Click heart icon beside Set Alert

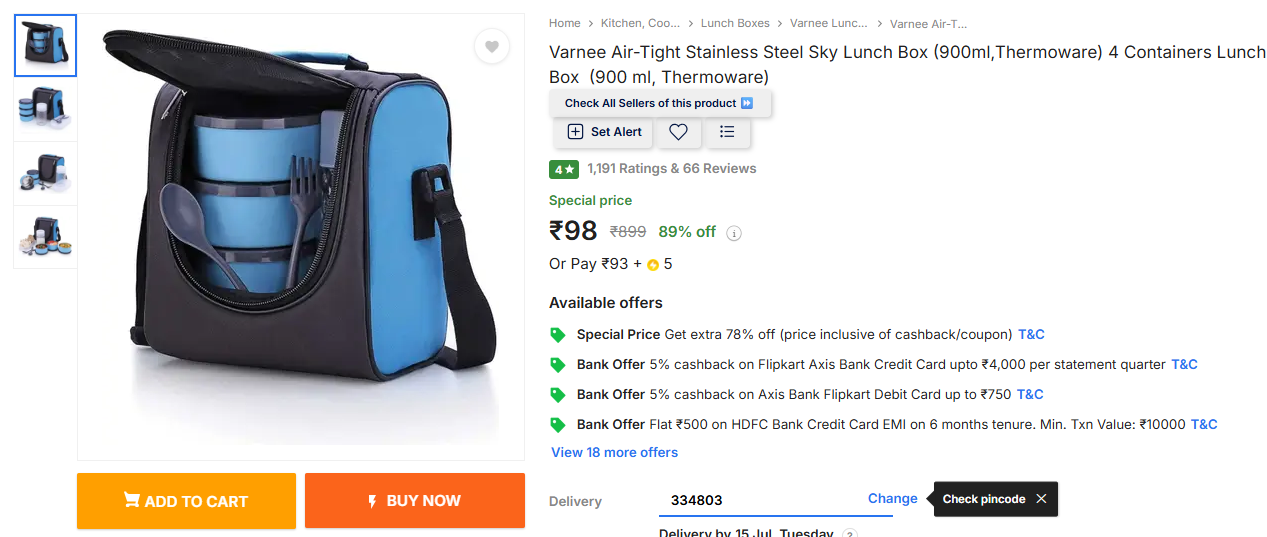678,132
